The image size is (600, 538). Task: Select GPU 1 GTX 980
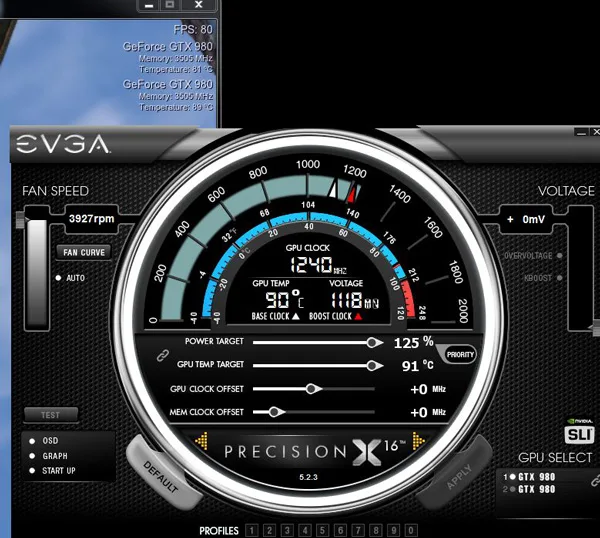(530, 477)
